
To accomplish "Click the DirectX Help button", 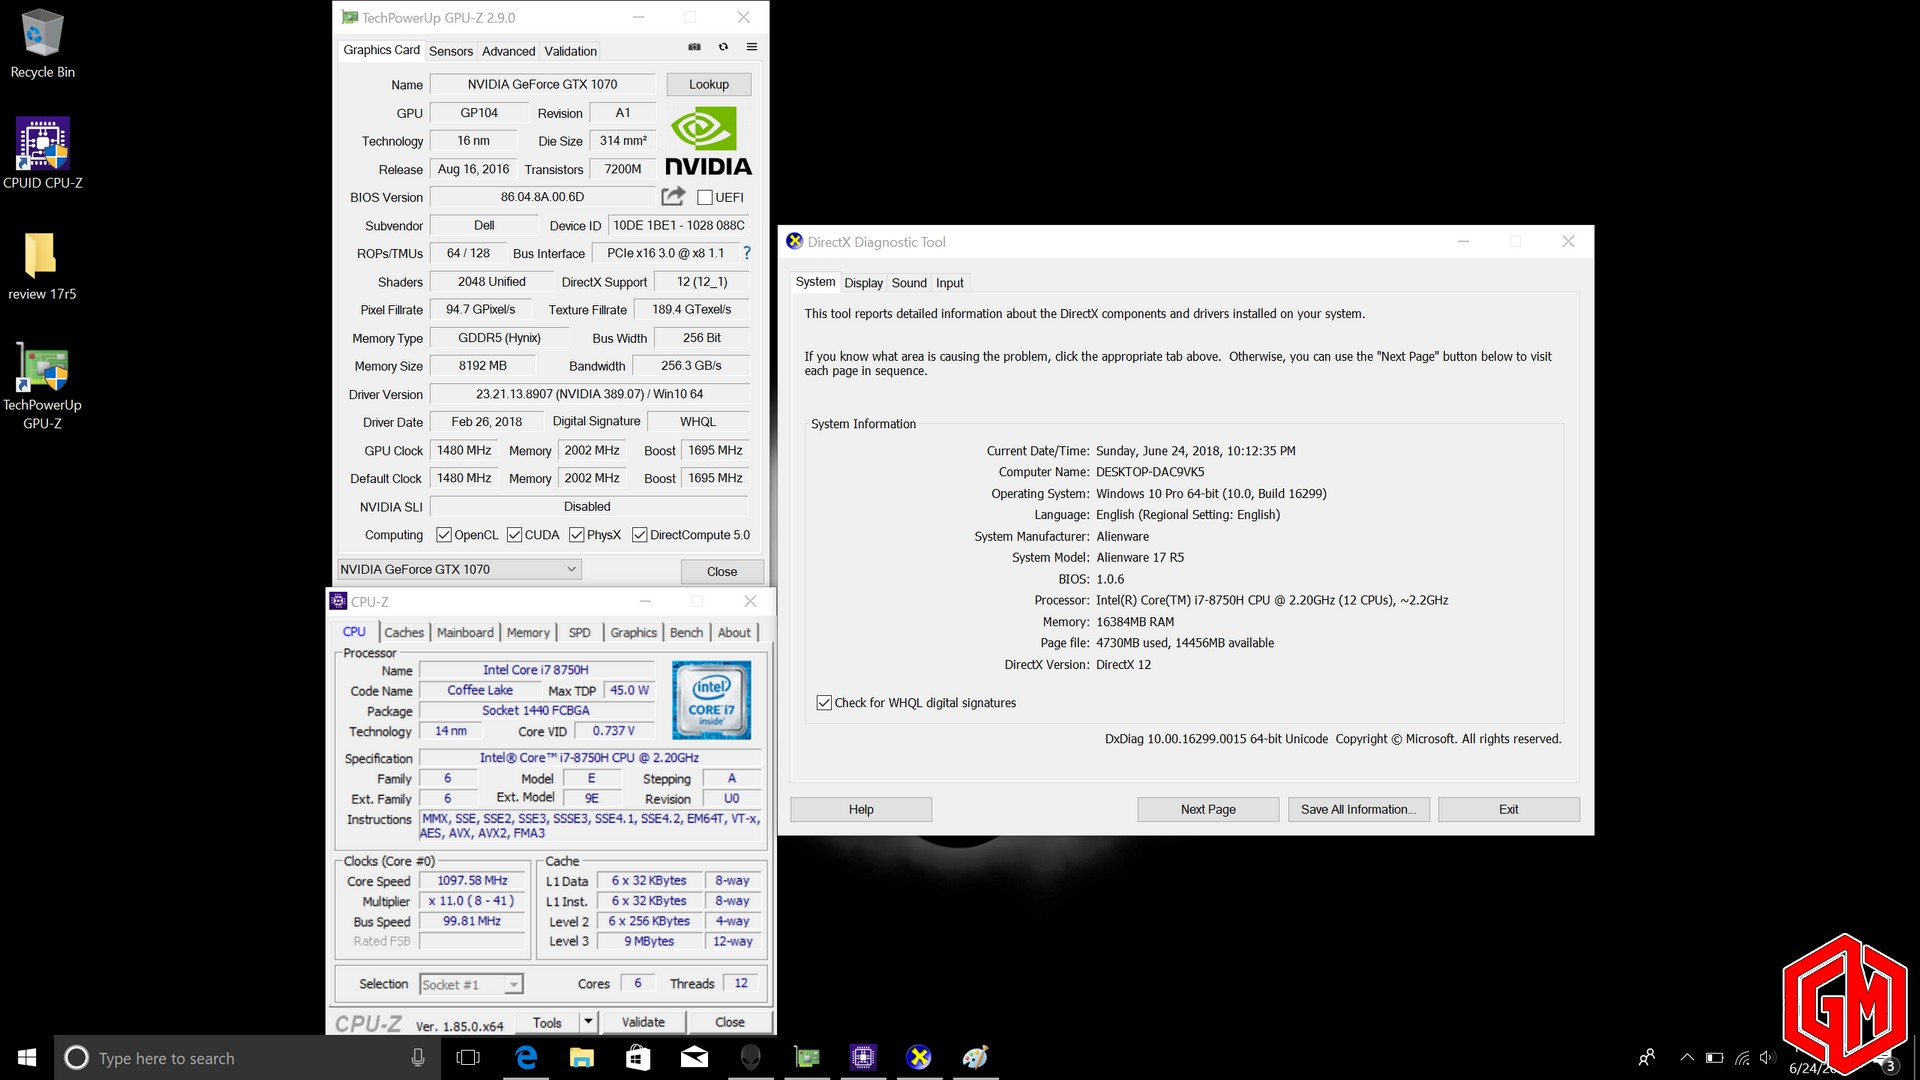I will pos(861,809).
